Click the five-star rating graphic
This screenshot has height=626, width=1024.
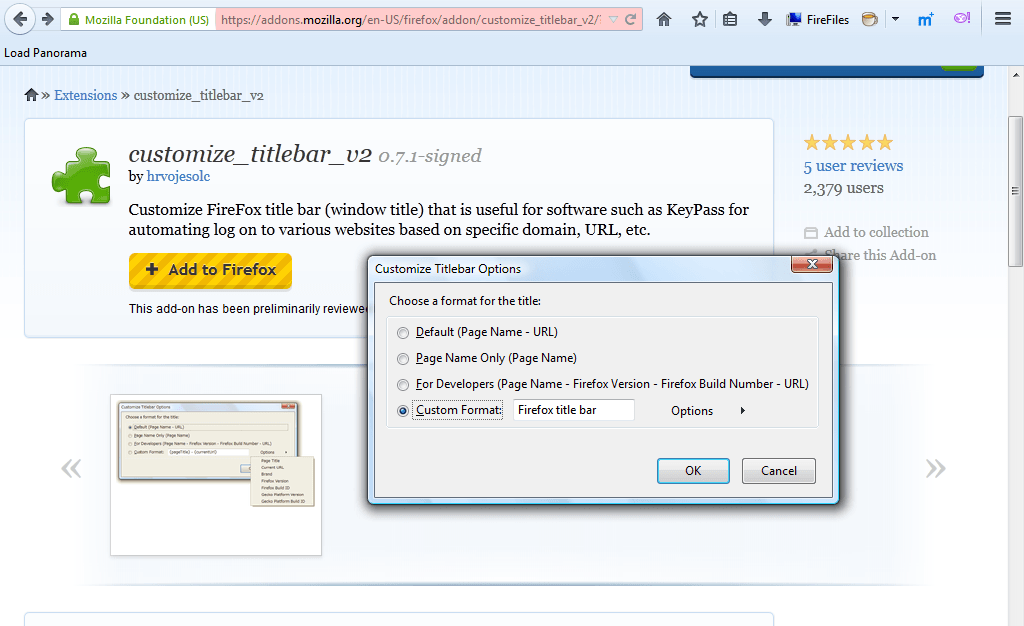tap(848, 142)
